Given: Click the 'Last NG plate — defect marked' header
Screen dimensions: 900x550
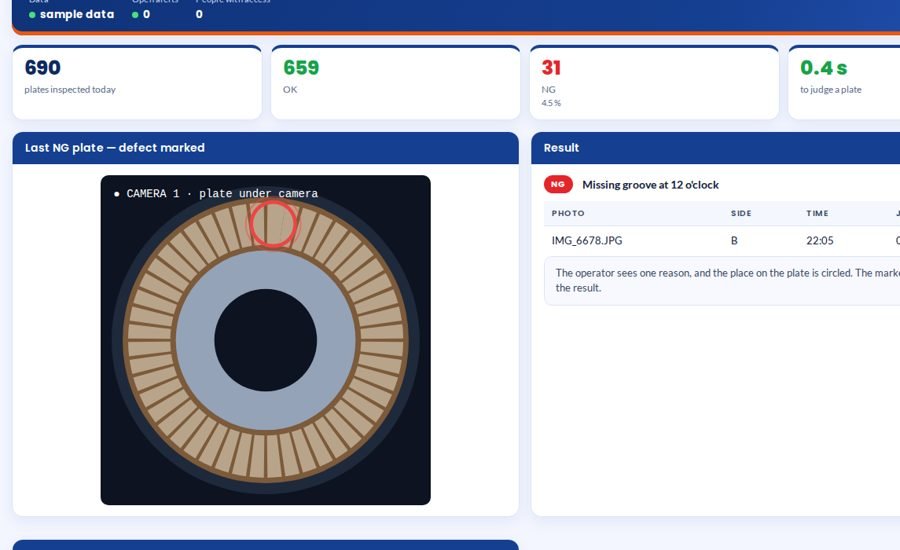Looking at the screenshot, I should point(265,148).
